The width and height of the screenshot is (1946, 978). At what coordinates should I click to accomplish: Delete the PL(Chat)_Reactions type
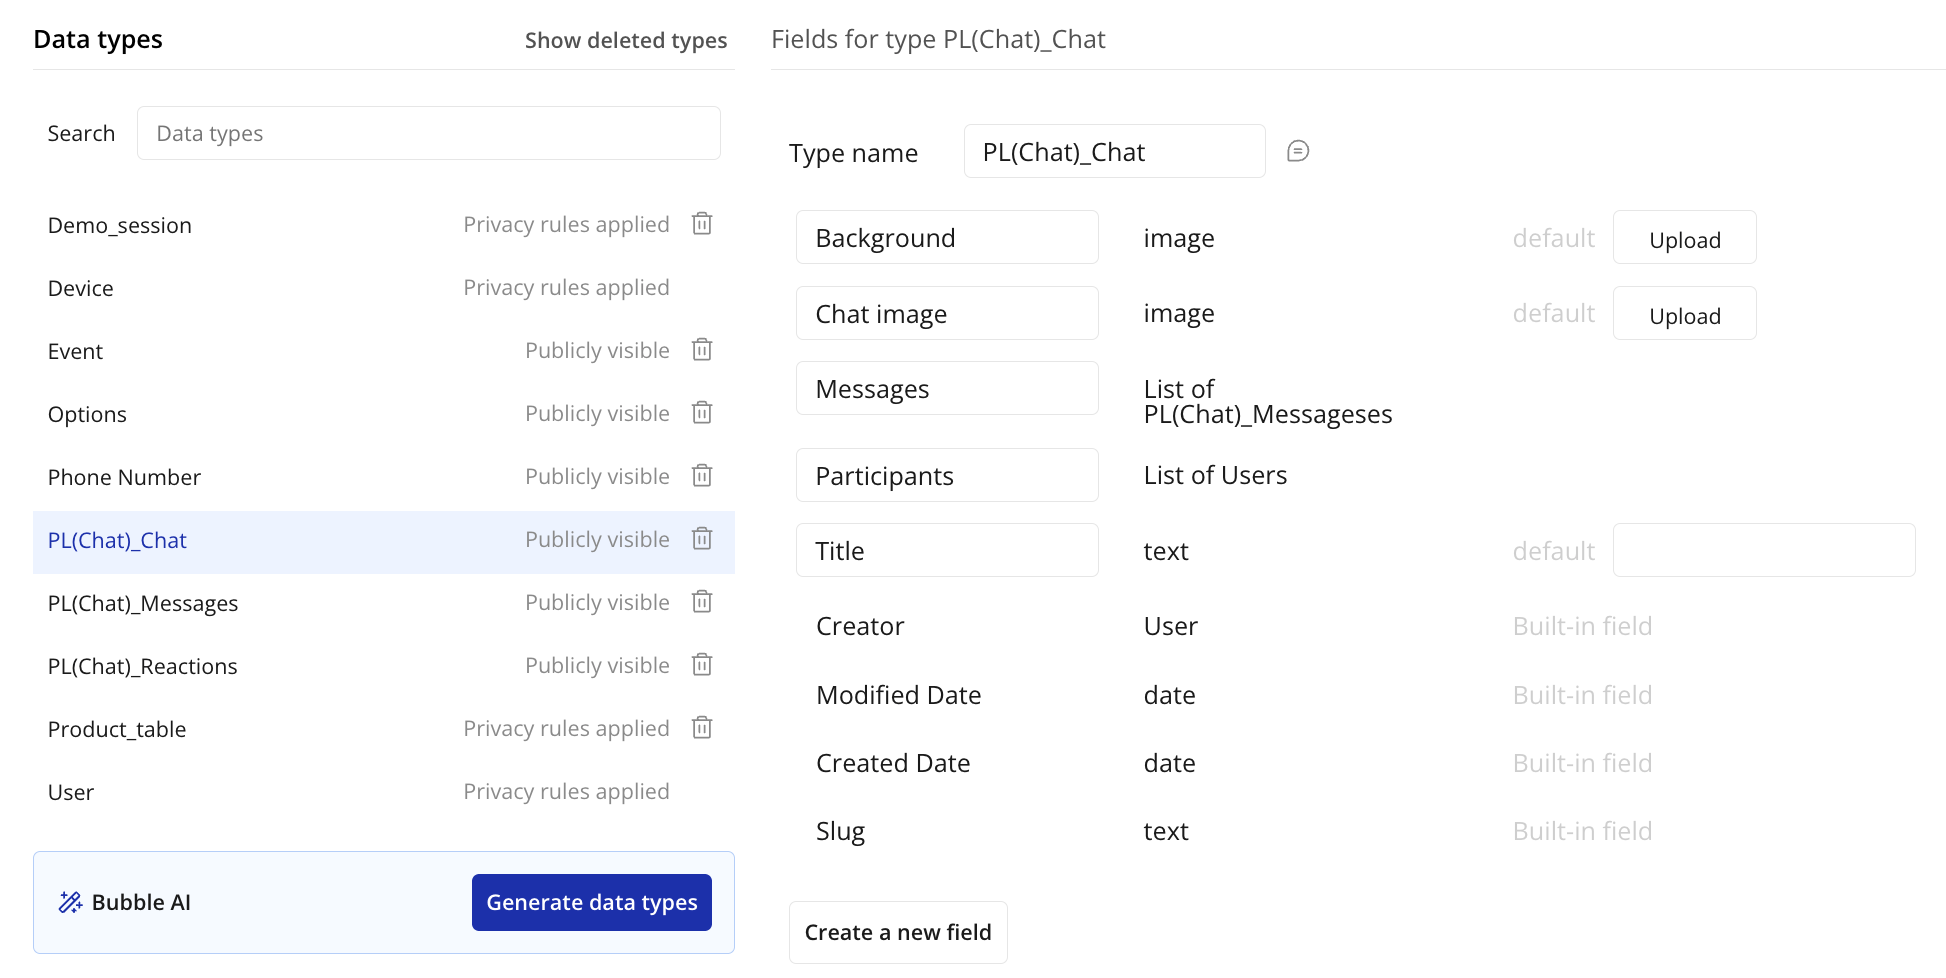click(x=702, y=665)
